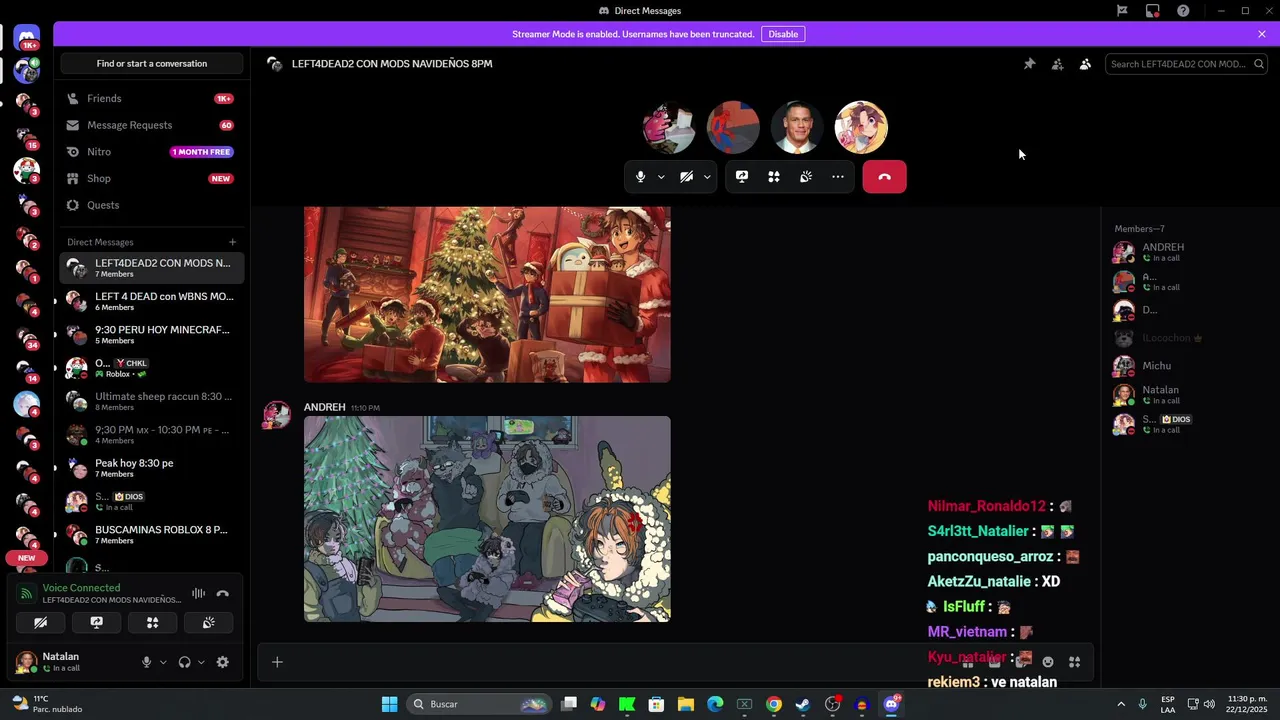Disconnect using the red hang-up button
The image size is (1280, 720).
point(884,177)
